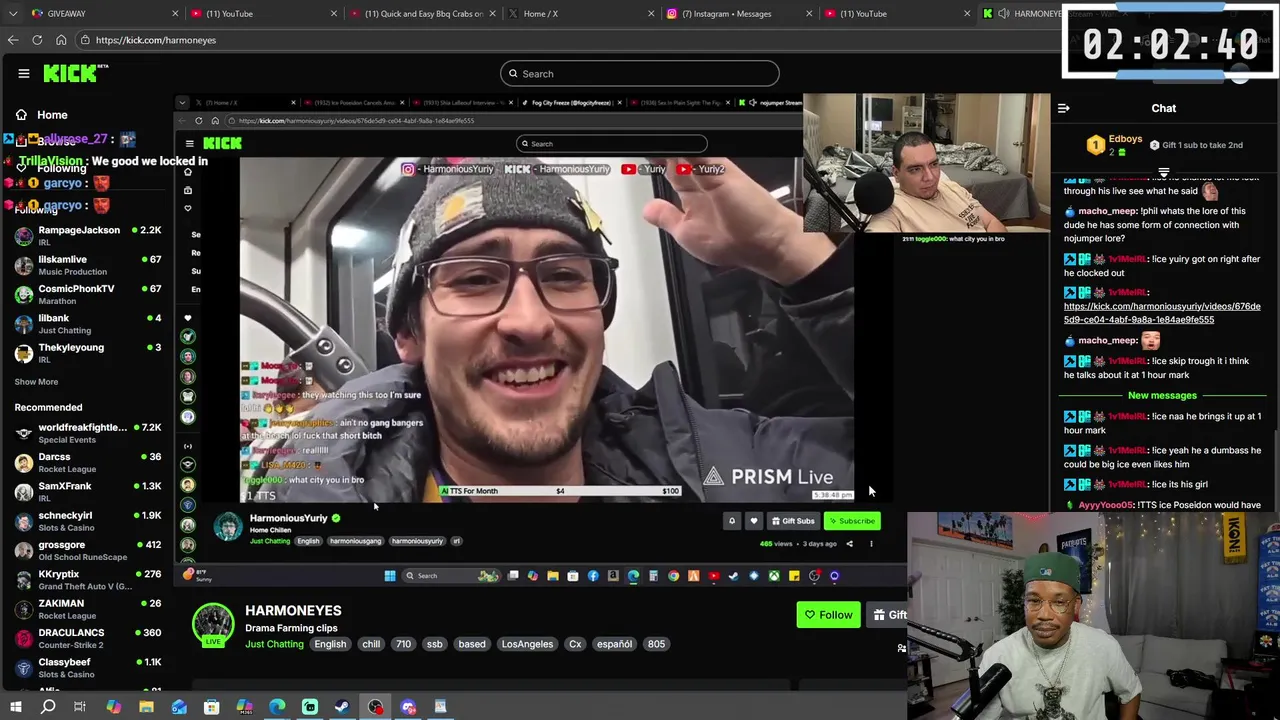The height and width of the screenshot is (720, 1280).
Task: Click KKryptix avatar icon
Action: pyautogui.click(x=24, y=580)
